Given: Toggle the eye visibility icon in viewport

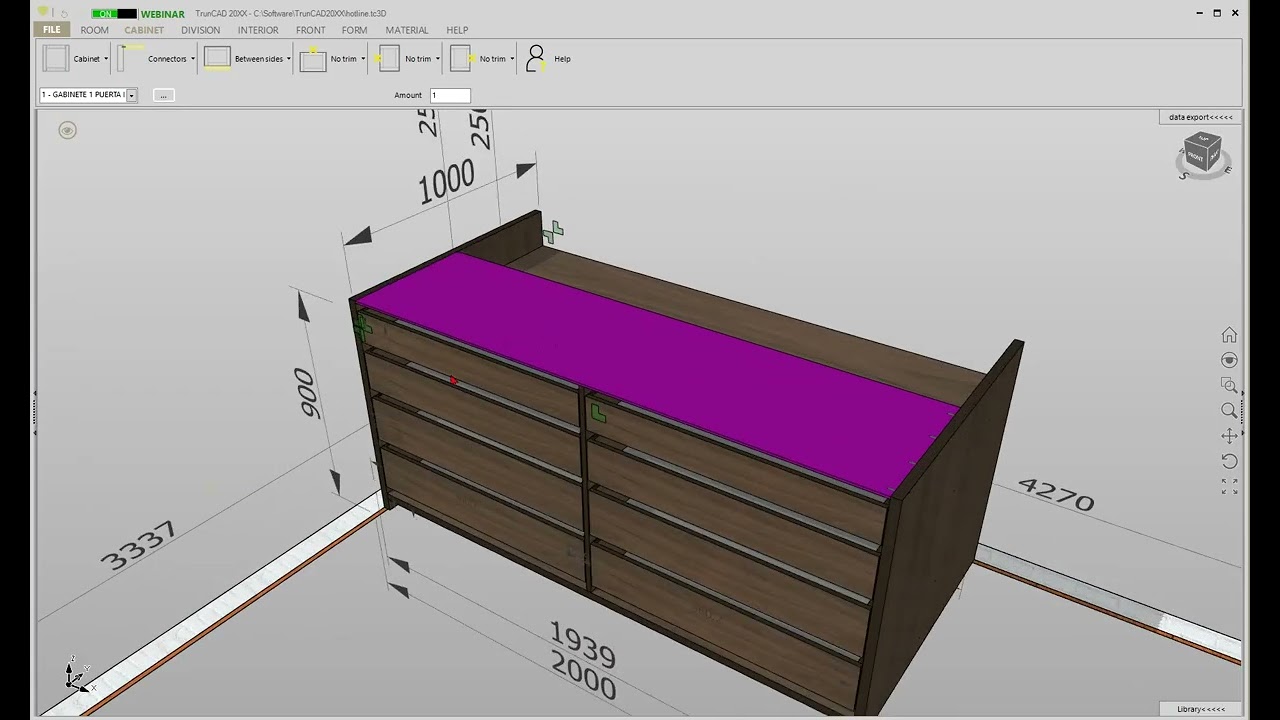Looking at the screenshot, I should pyautogui.click(x=67, y=130).
